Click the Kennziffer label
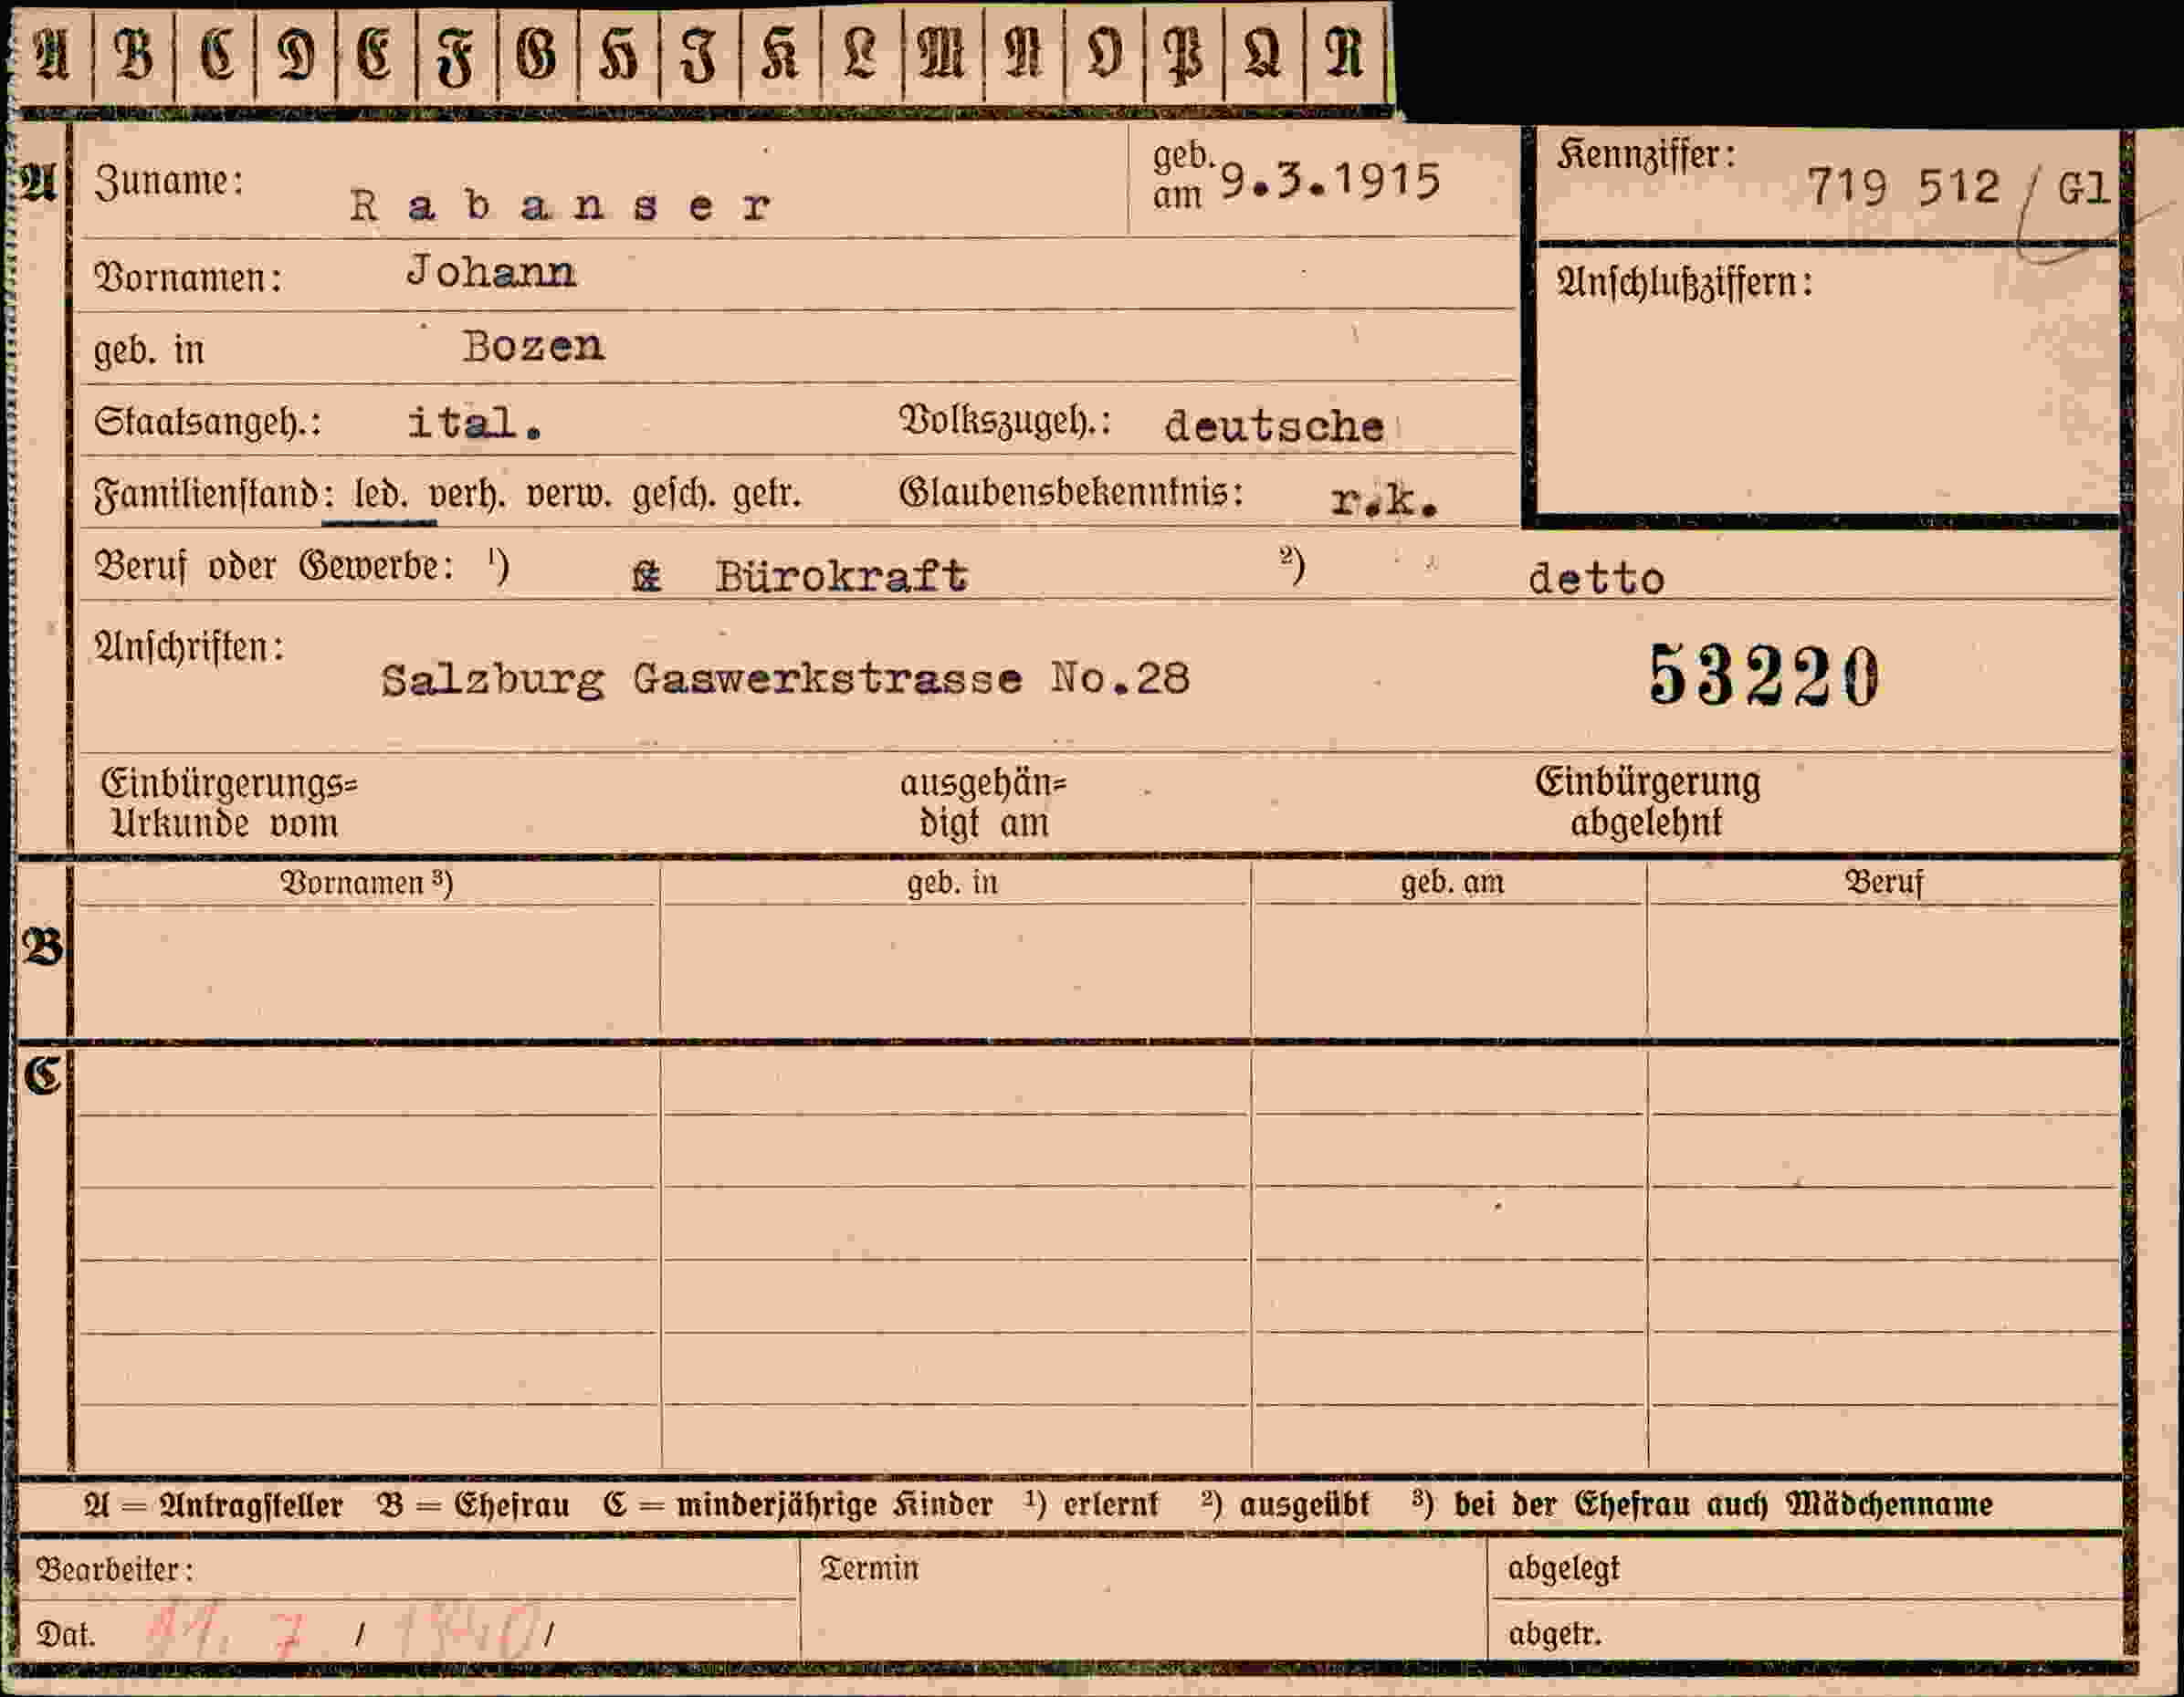 pyautogui.click(x=1646, y=155)
